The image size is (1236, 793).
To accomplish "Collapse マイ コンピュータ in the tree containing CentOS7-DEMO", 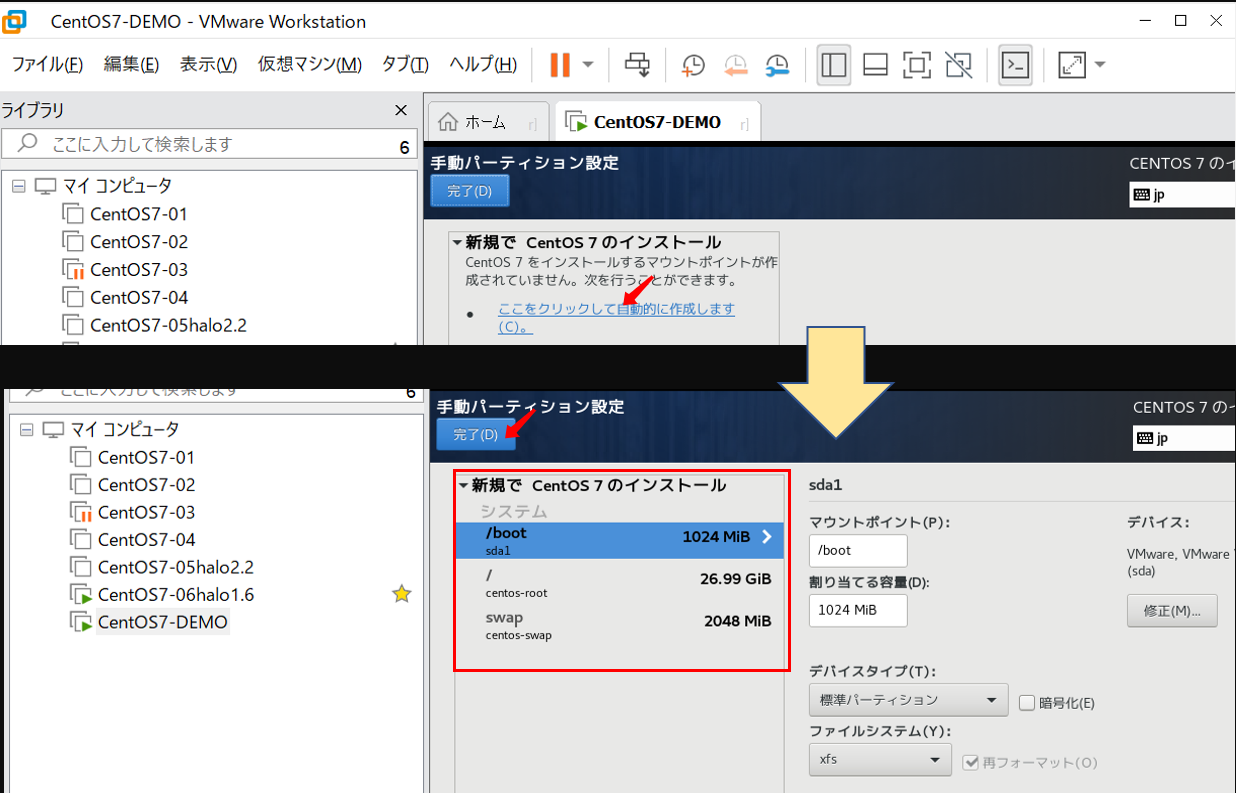I will click(27, 429).
